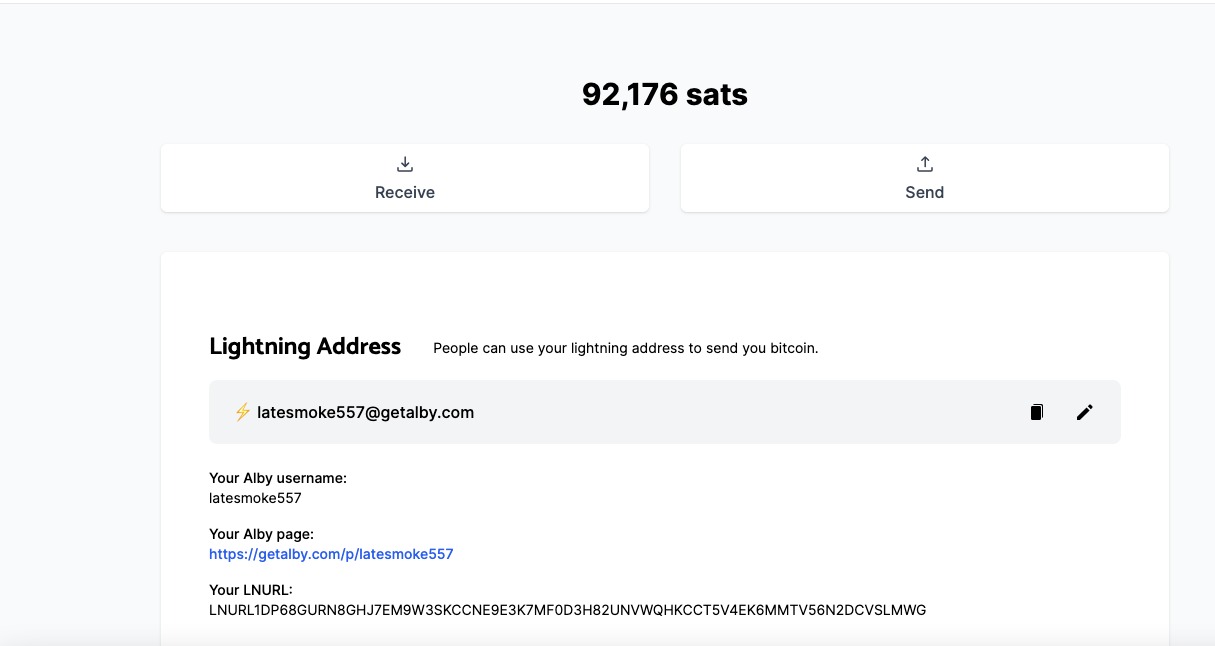This screenshot has height=646, width=1215.
Task: Click the LNURL1DP68GURN8GHJ7EM9W3SKCCNE9E3K7MF0D3H82UNVWQHKCCT5V4EK6MMTV56N2DCVSLMWG string
Action: tap(568, 610)
